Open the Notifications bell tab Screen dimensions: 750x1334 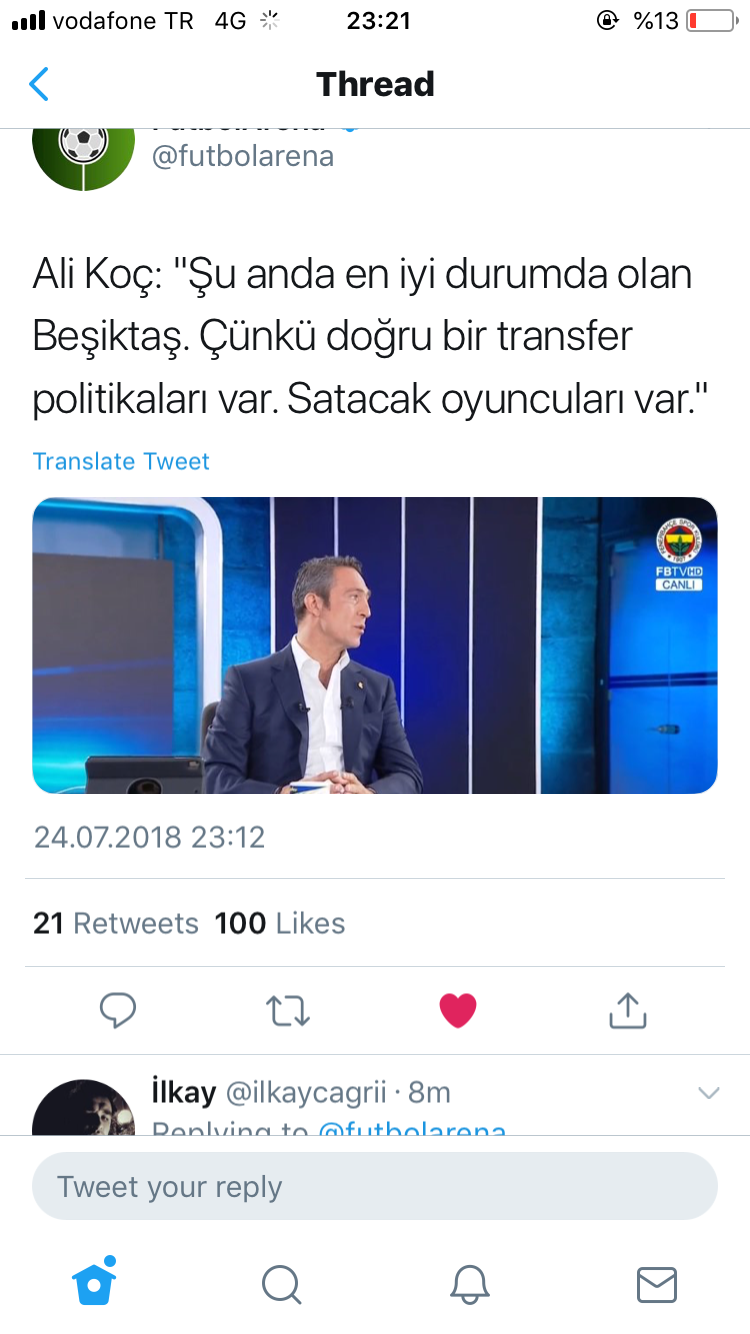coord(469,1284)
